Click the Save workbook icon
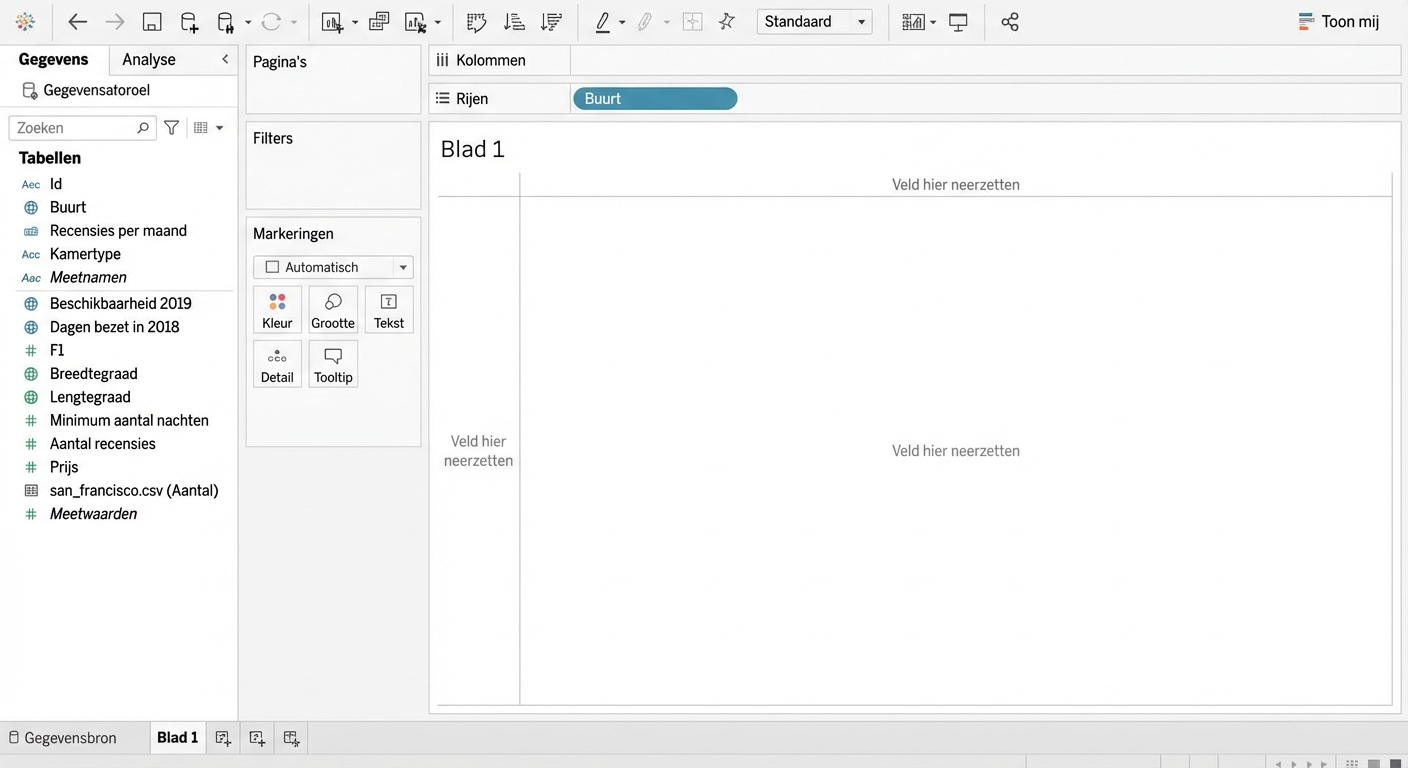The width and height of the screenshot is (1408, 768). pos(152,22)
